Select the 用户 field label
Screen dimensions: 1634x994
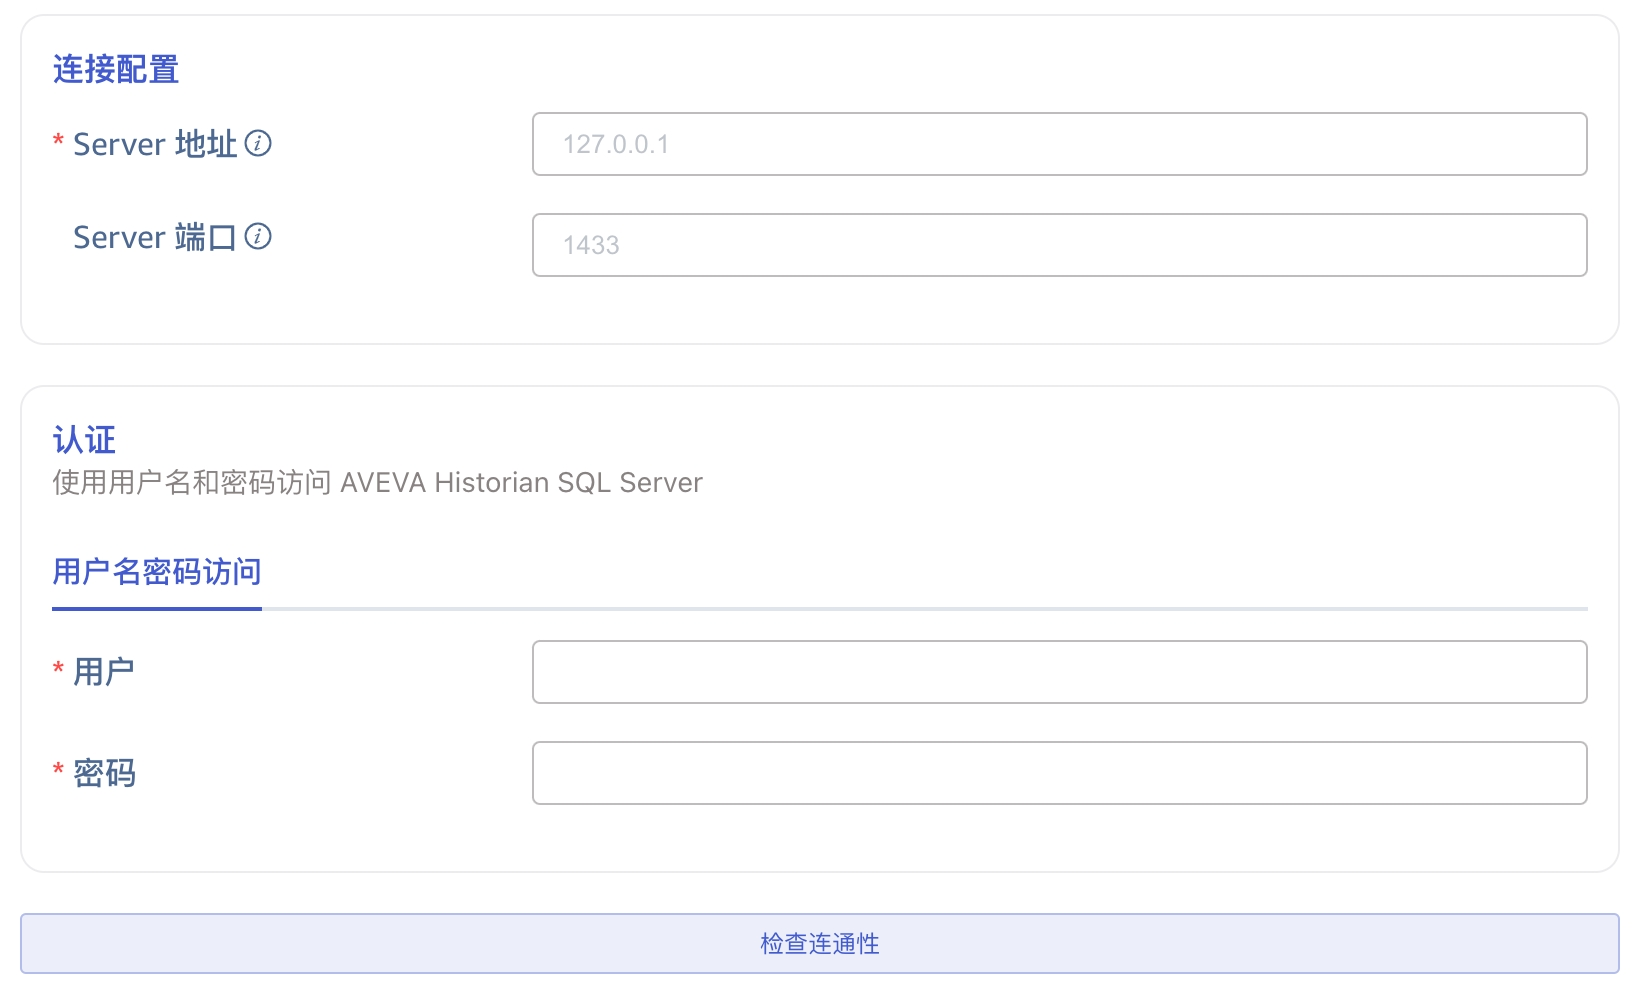tap(104, 672)
